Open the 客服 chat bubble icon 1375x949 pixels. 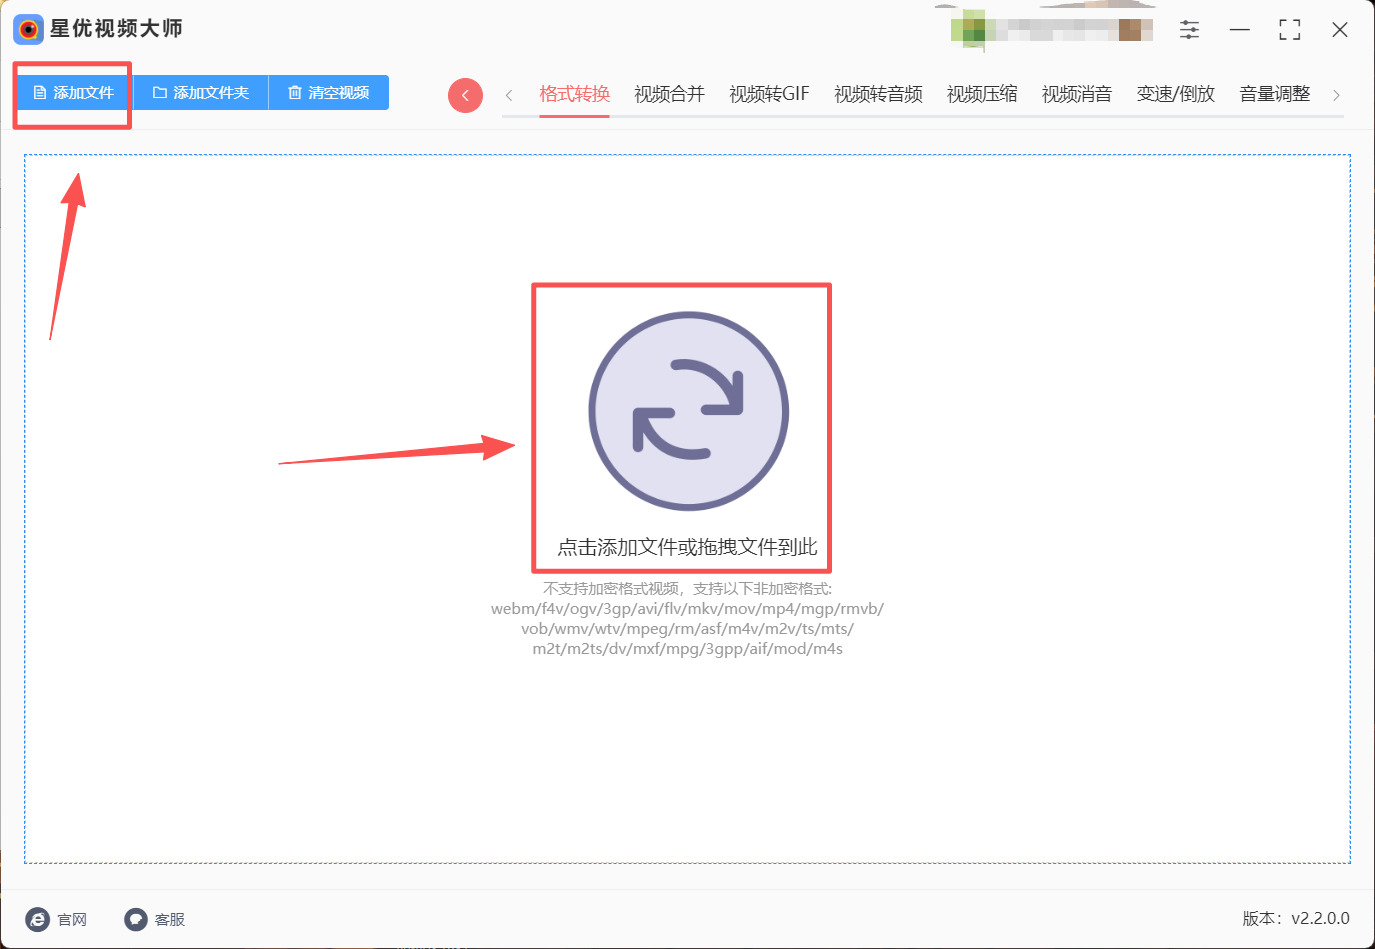[x=135, y=919]
